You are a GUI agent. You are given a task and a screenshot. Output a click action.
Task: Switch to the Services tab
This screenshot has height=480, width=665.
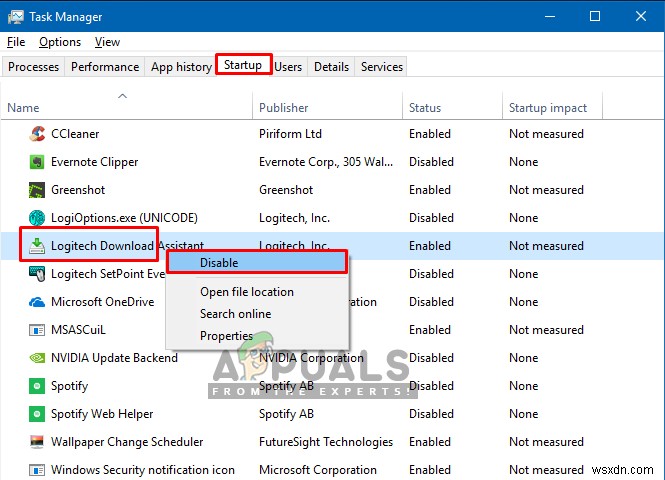point(382,67)
